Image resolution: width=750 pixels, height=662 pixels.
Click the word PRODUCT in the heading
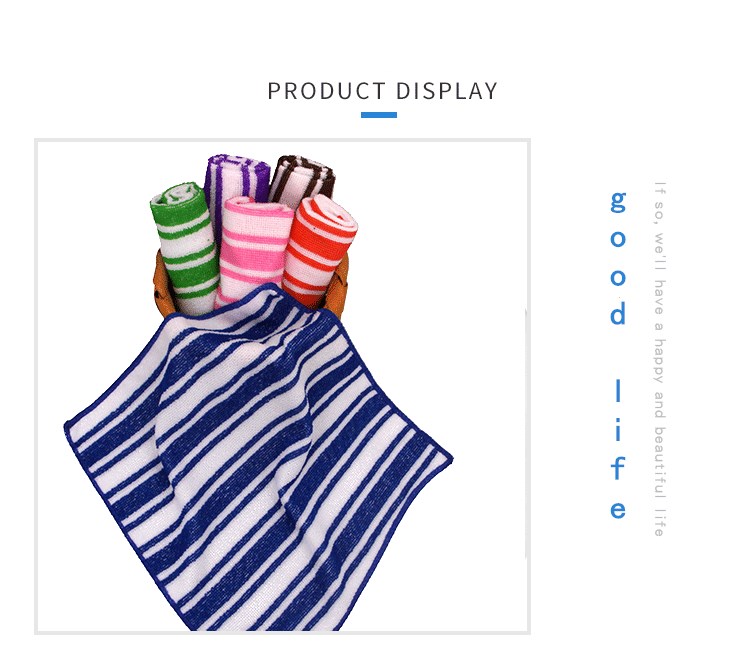pyautogui.click(x=326, y=91)
